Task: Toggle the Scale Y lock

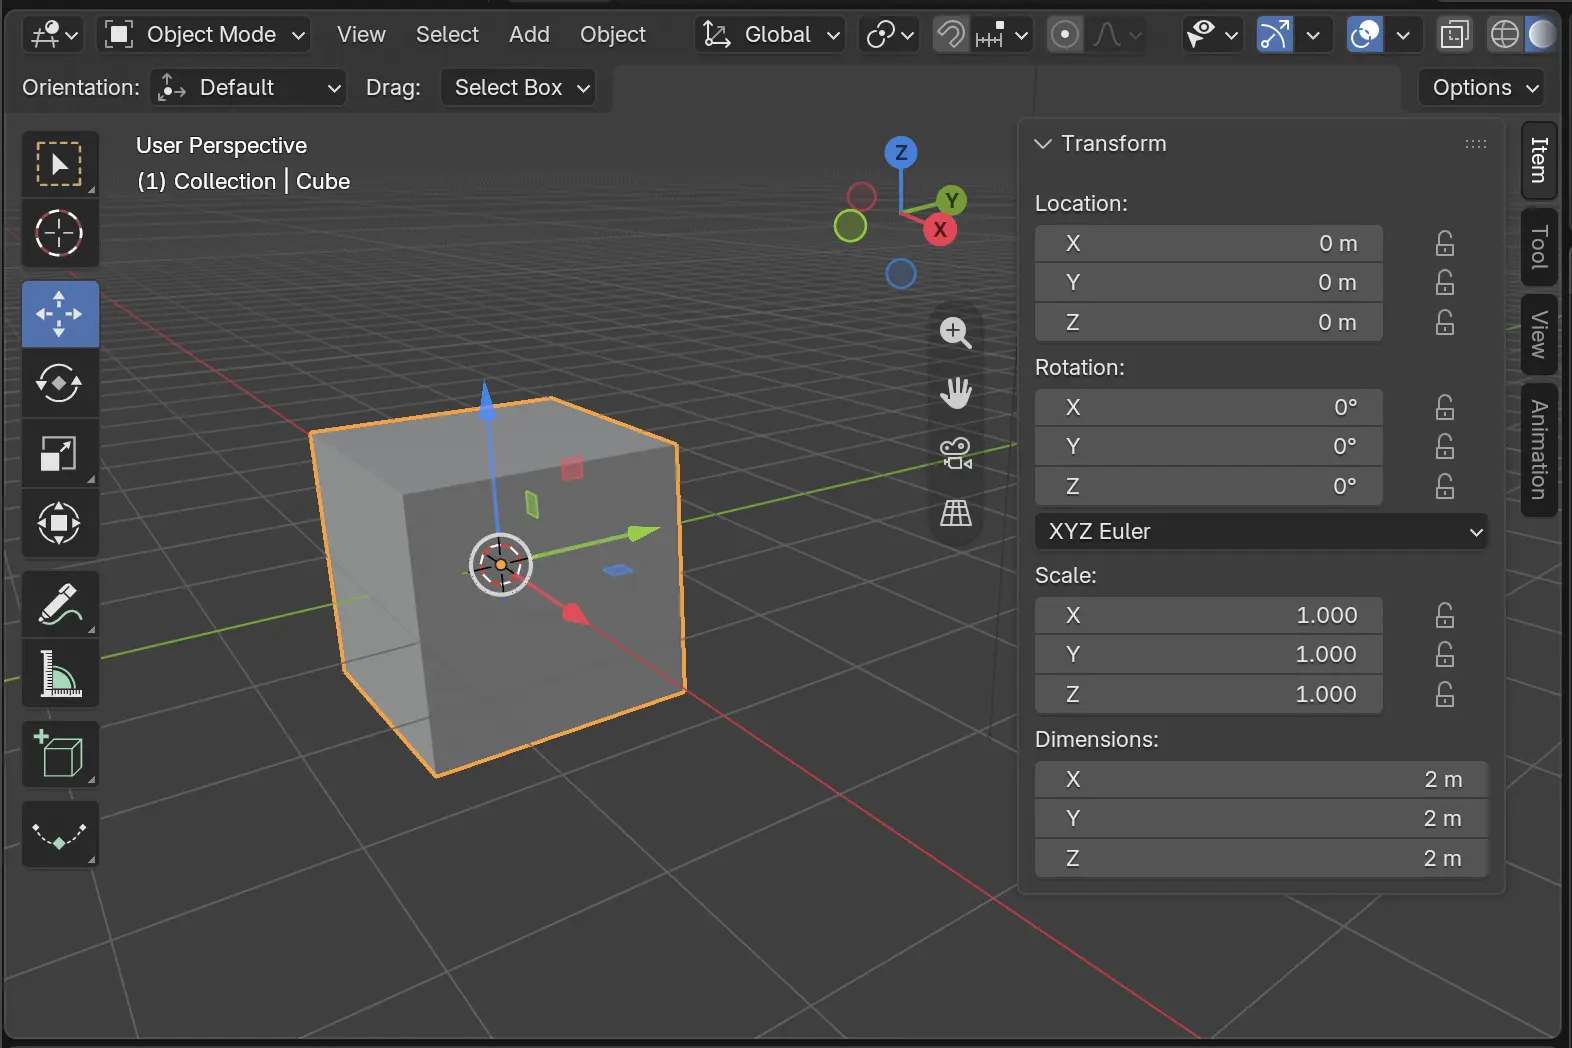Action: coord(1445,655)
